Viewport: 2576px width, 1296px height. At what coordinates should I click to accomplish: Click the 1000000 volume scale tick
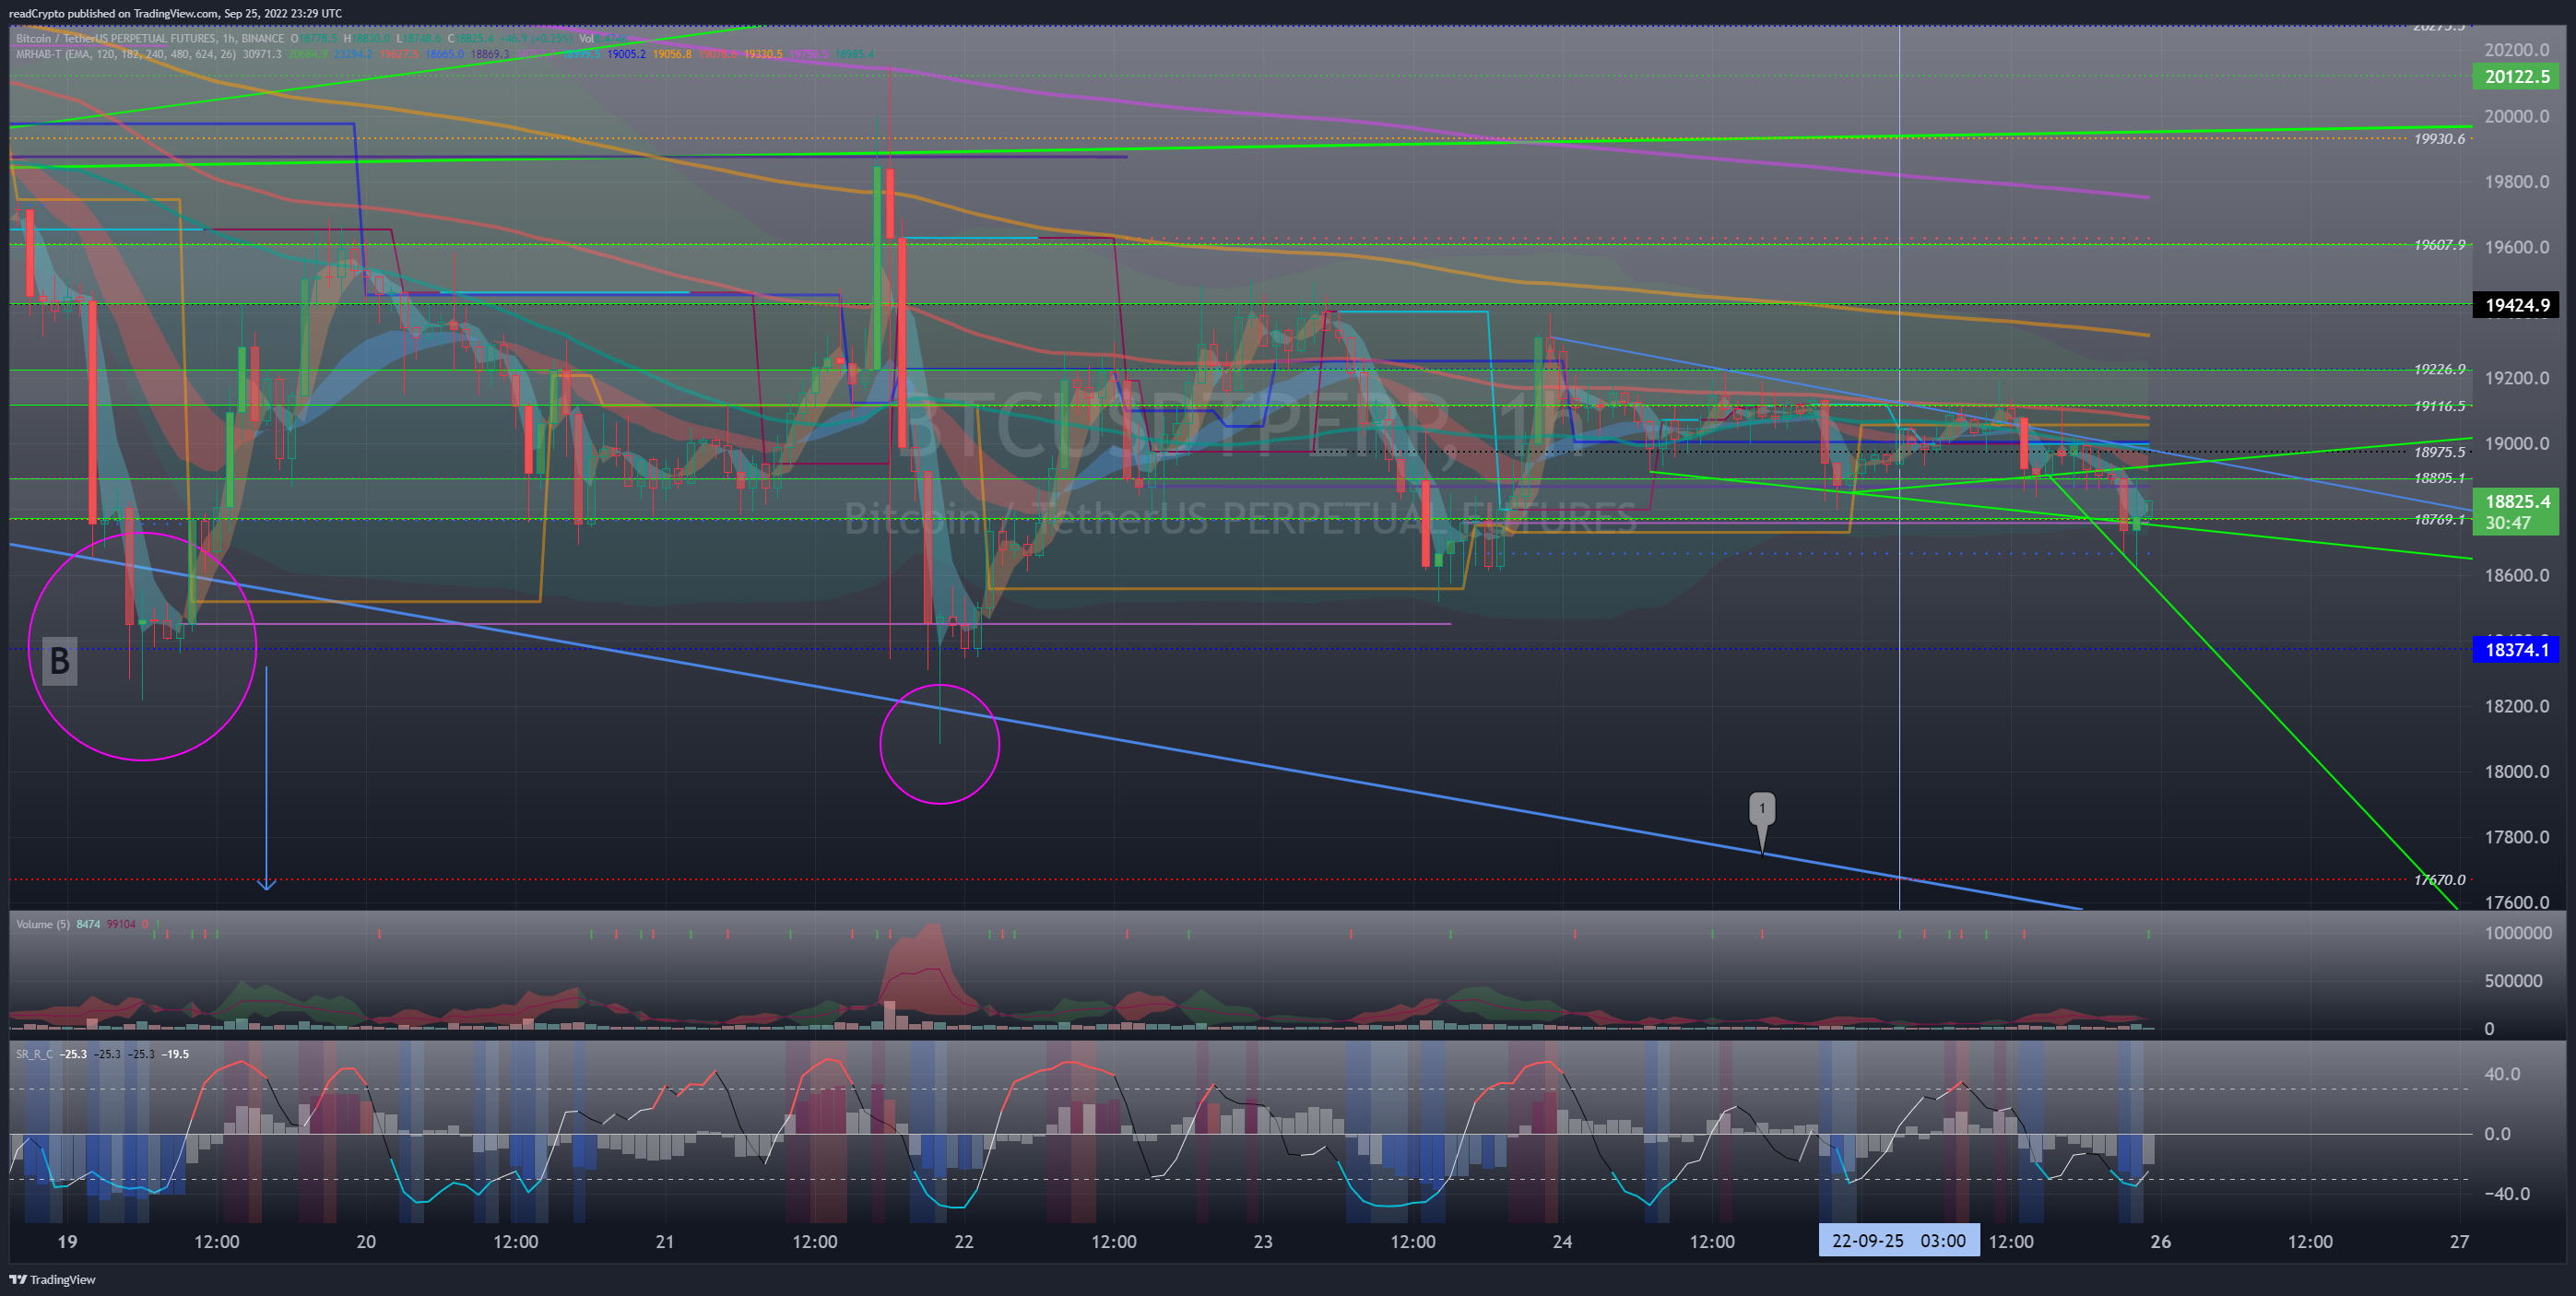click(2518, 933)
